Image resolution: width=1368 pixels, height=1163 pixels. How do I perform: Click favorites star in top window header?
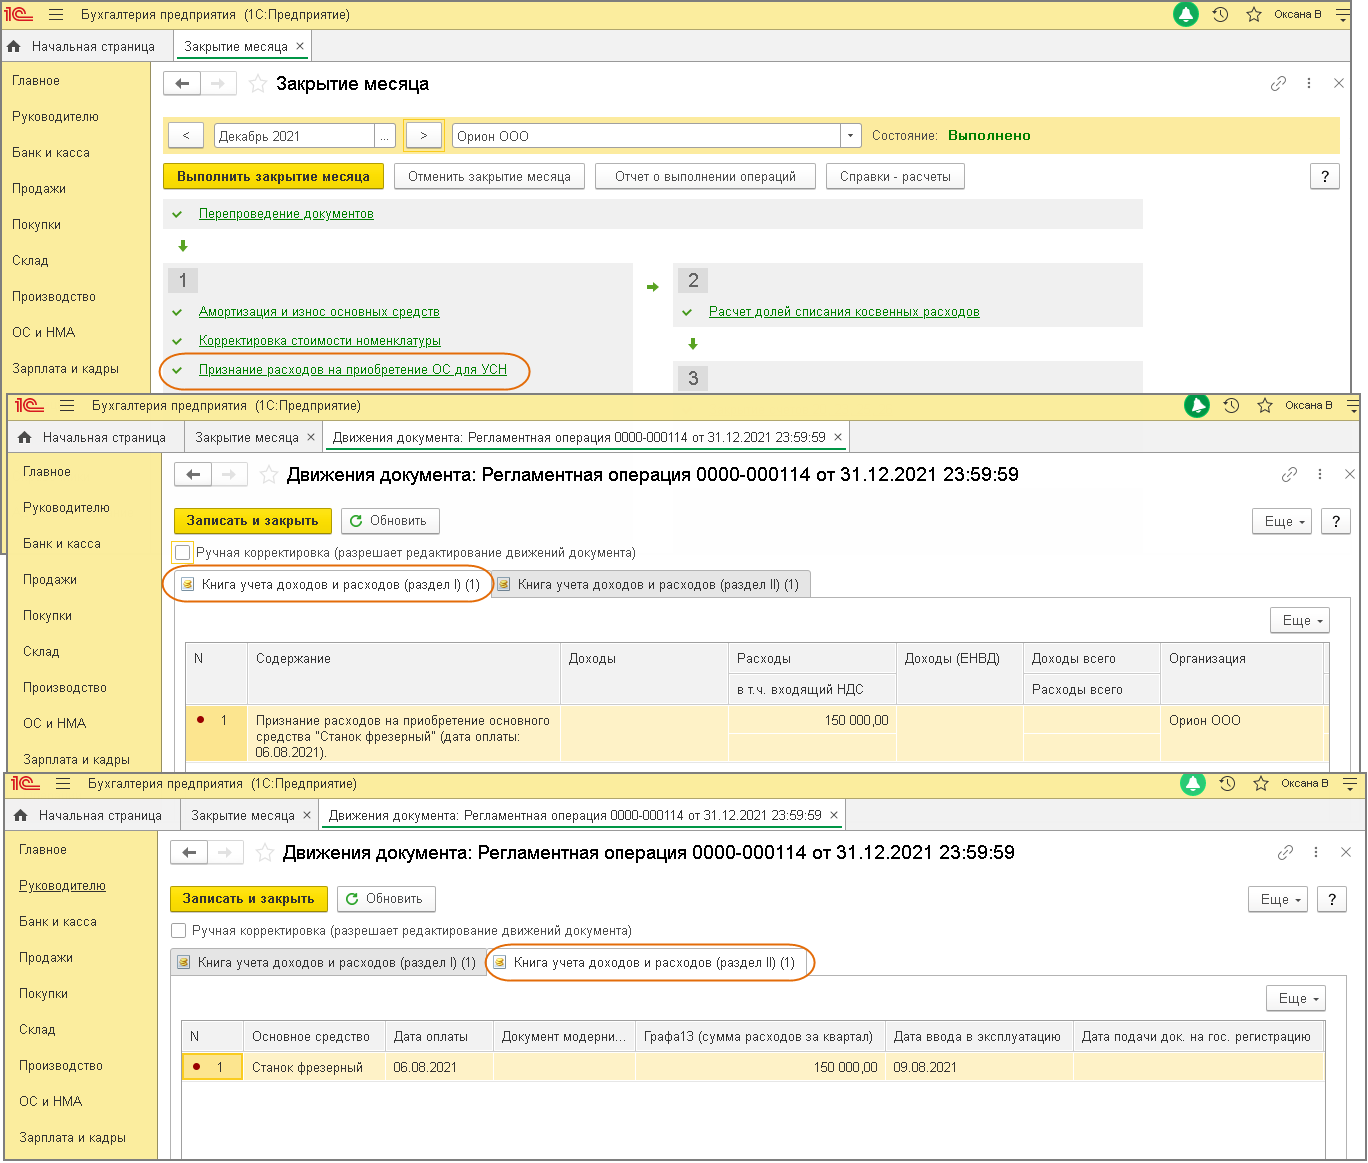(1254, 15)
